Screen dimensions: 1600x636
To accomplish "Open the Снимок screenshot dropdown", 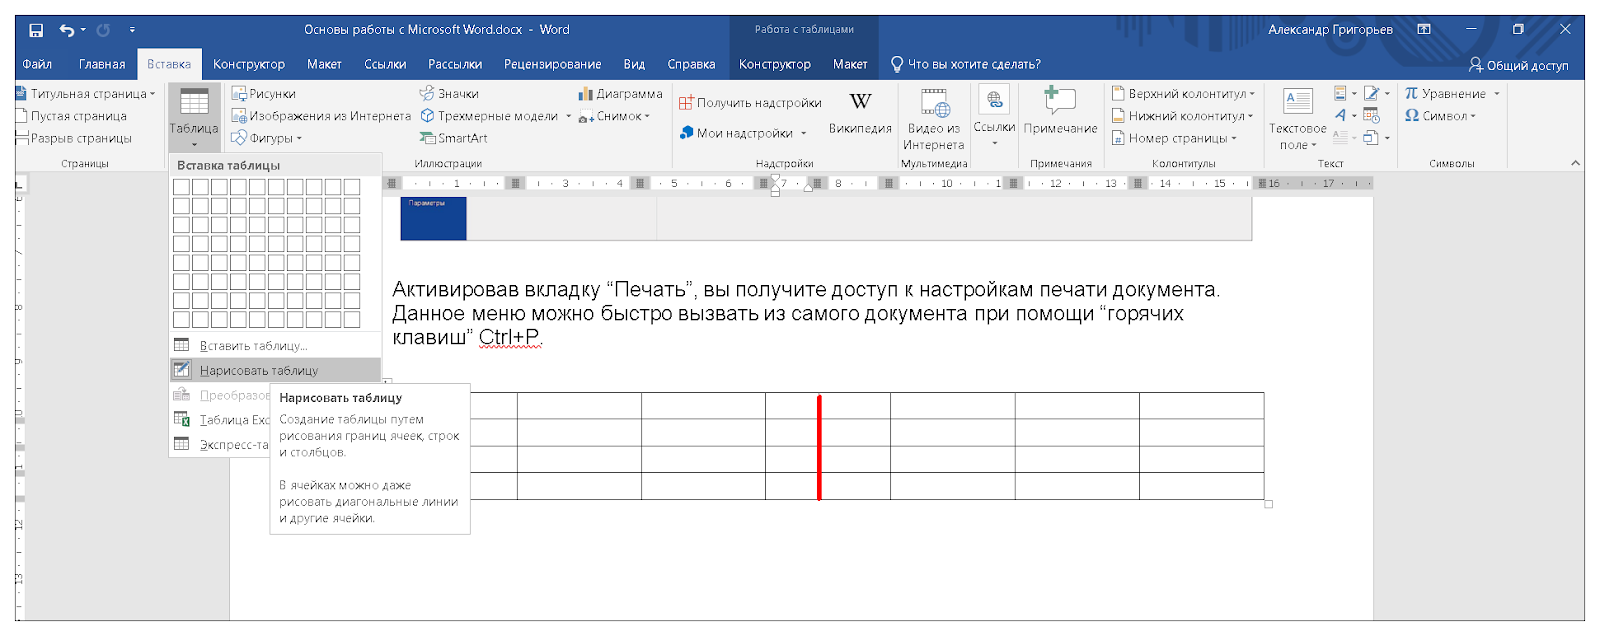I will 647,117.
